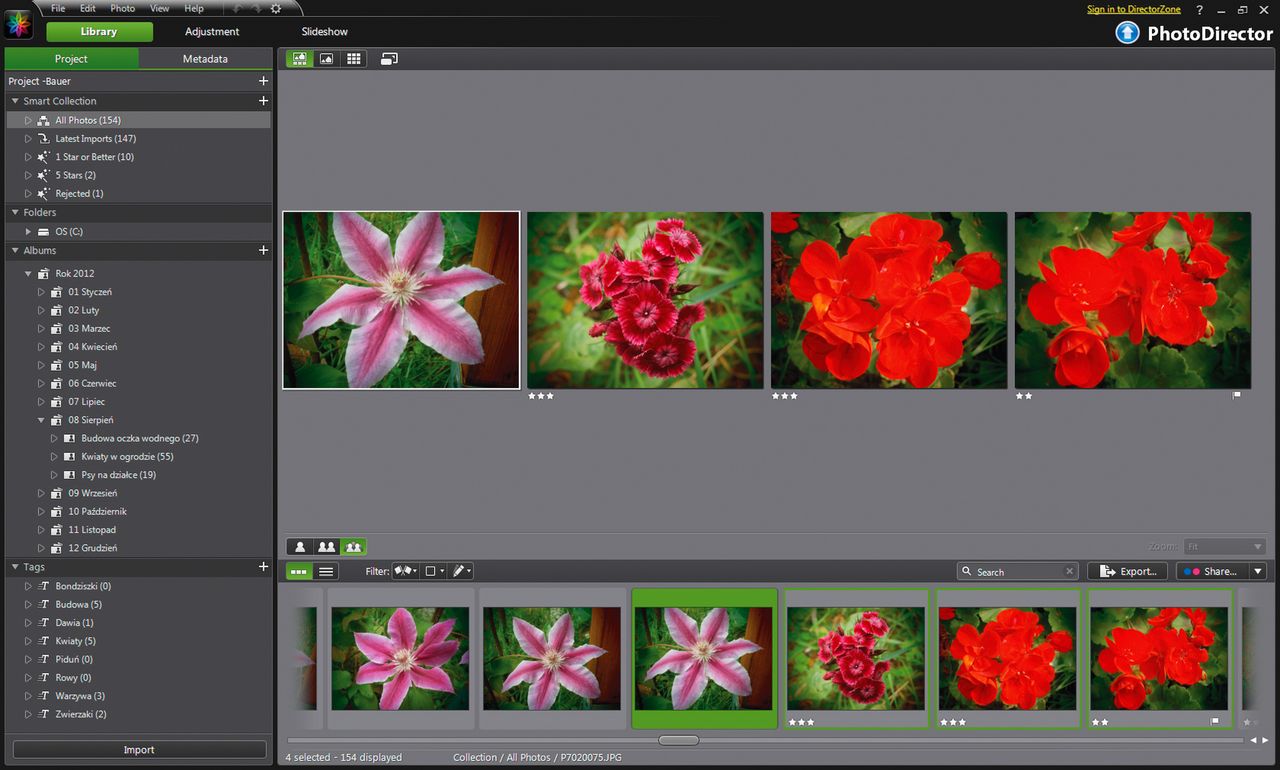
Task: Add a new smart collection
Action: (x=263, y=101)
